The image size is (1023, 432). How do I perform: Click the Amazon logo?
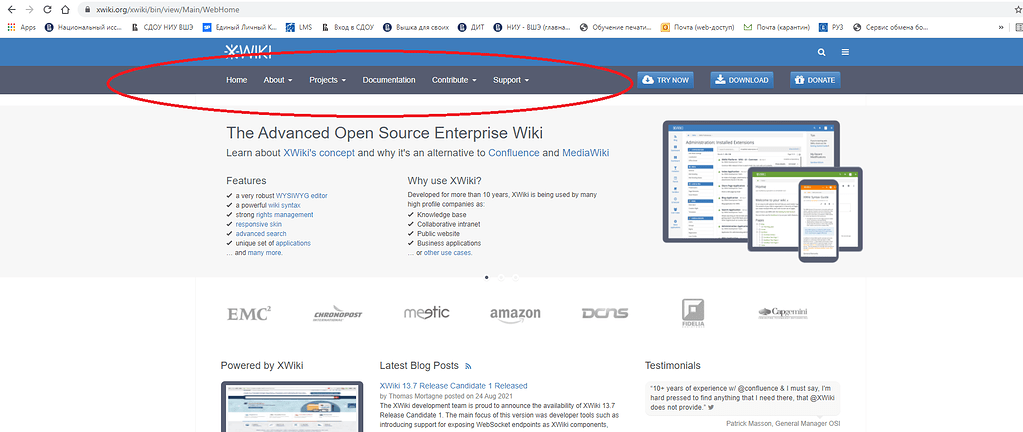[515, 314]
